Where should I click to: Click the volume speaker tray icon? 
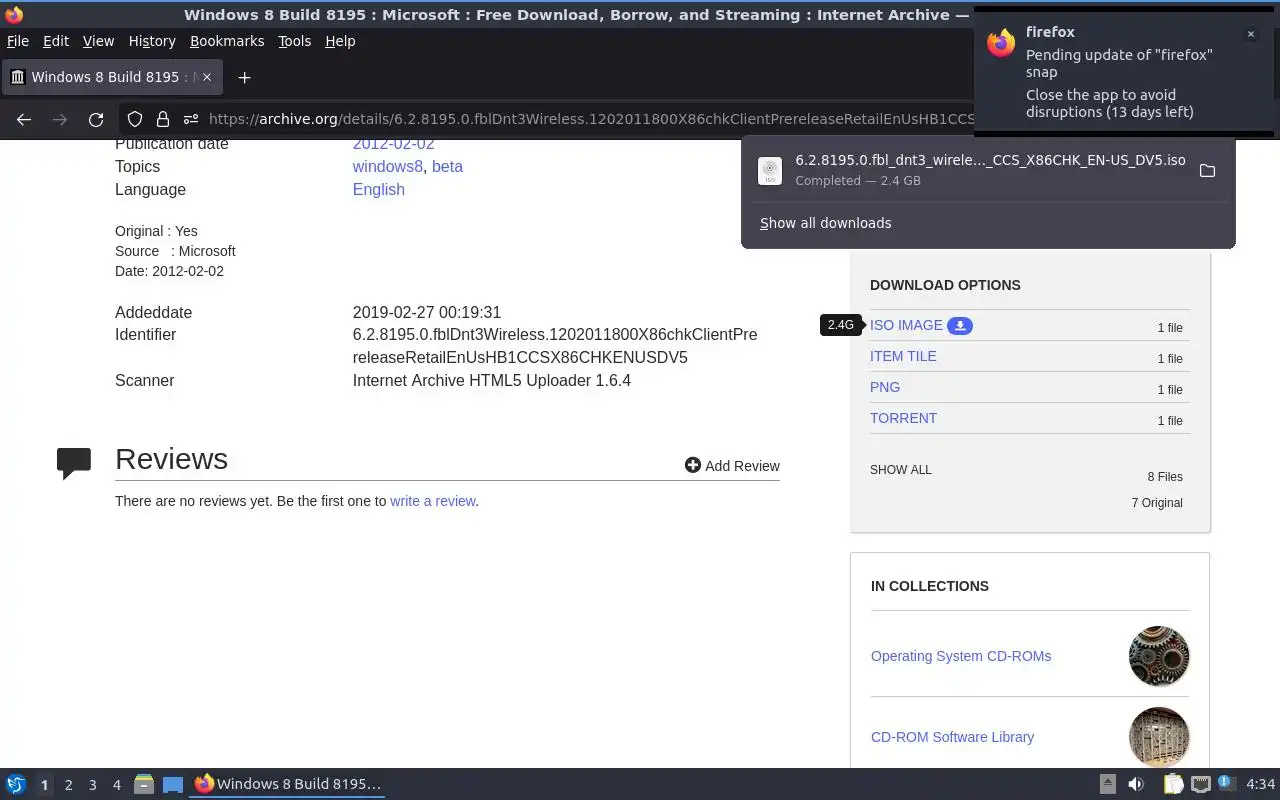pyautogui.click(x=1136, y=785)
